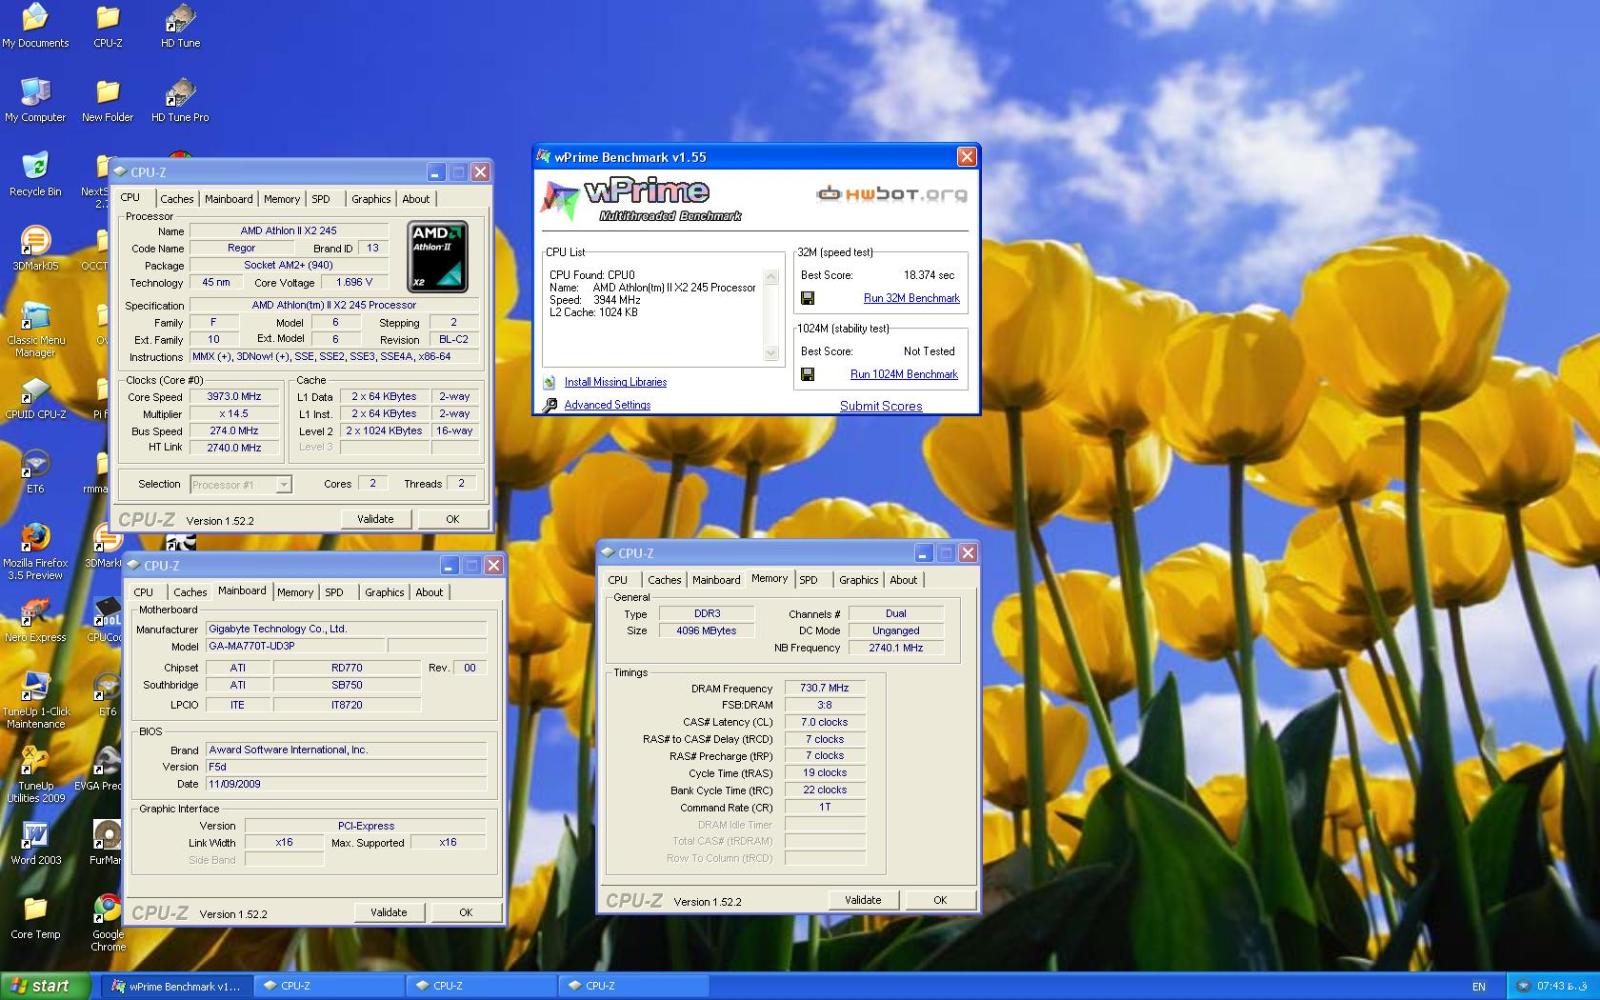Viewport: 1600px width, 1000px height.
Task: Click the save icon beside Run 1024M Benchmark
Action: [808, 374]
